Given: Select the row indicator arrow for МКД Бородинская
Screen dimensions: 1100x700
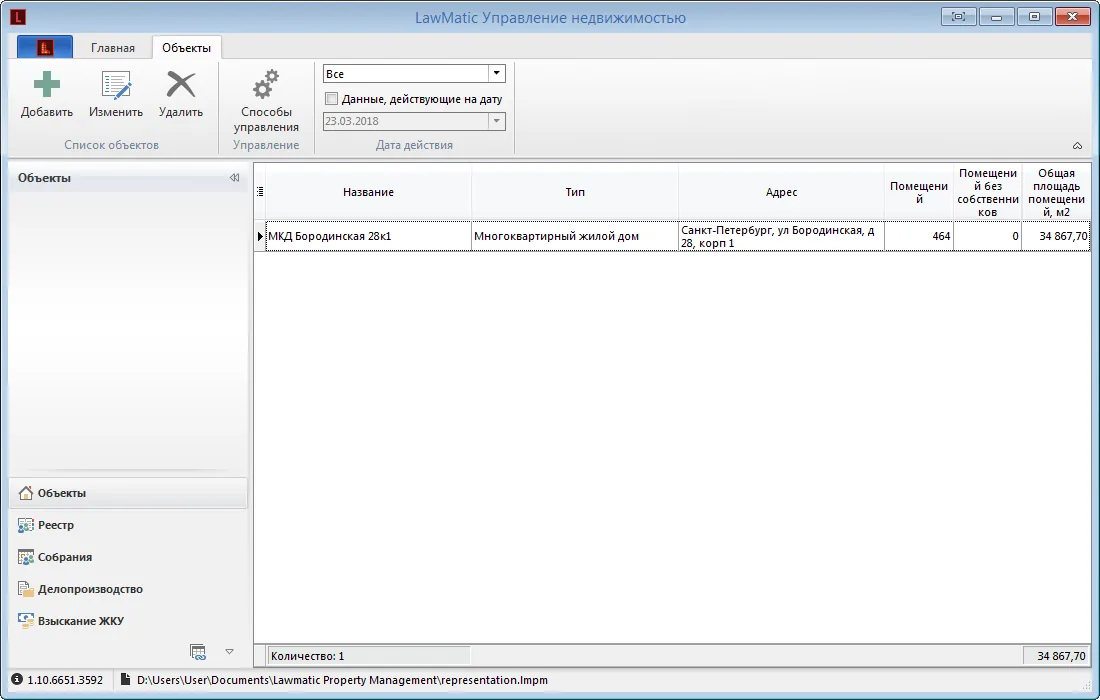Looking at the screenshot, I should click(260, 236).
